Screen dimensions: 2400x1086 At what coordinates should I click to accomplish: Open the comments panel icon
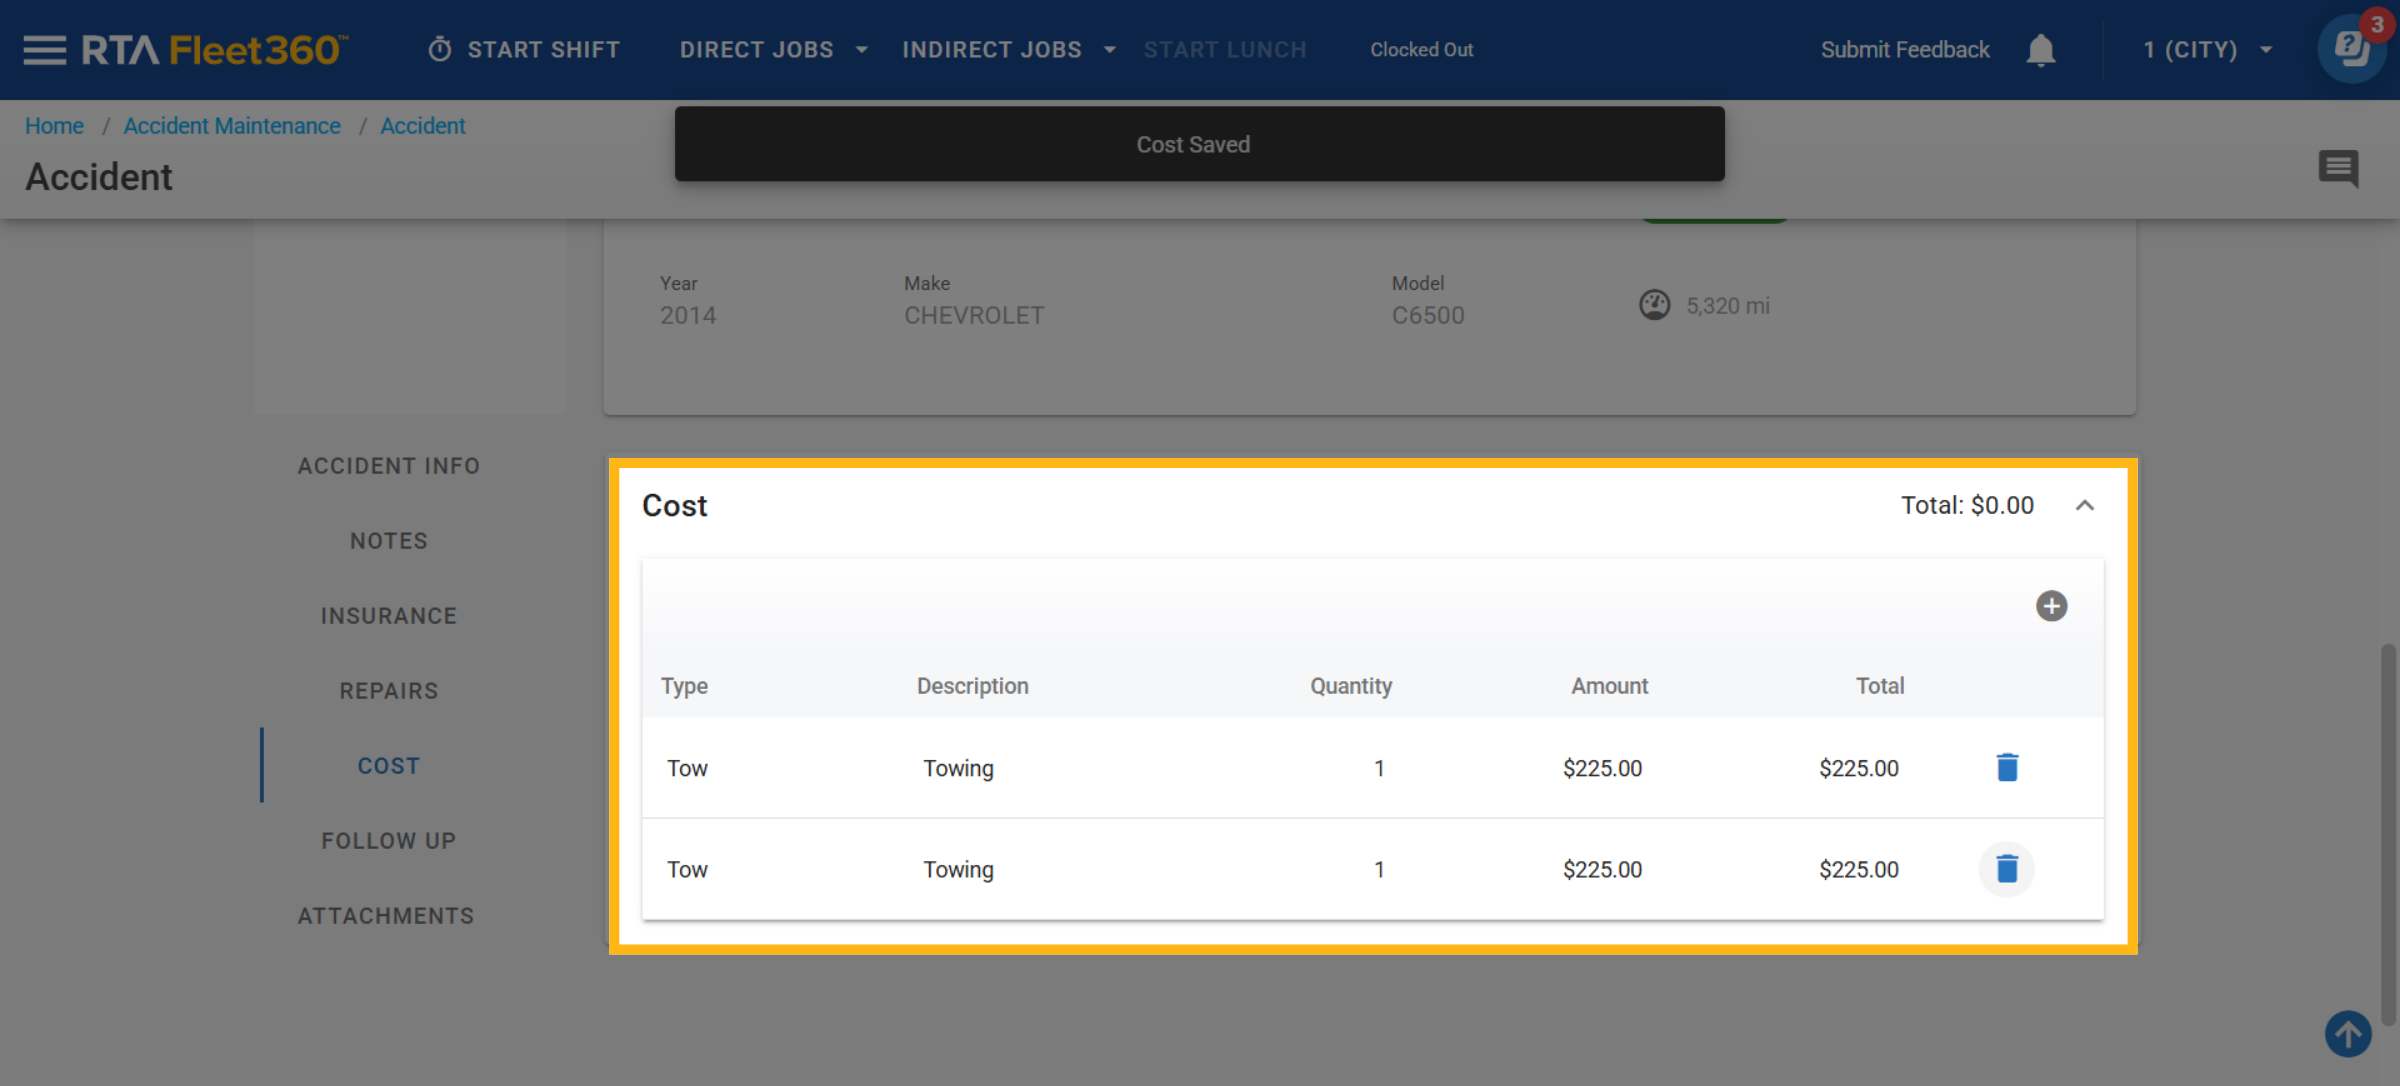2338,168
